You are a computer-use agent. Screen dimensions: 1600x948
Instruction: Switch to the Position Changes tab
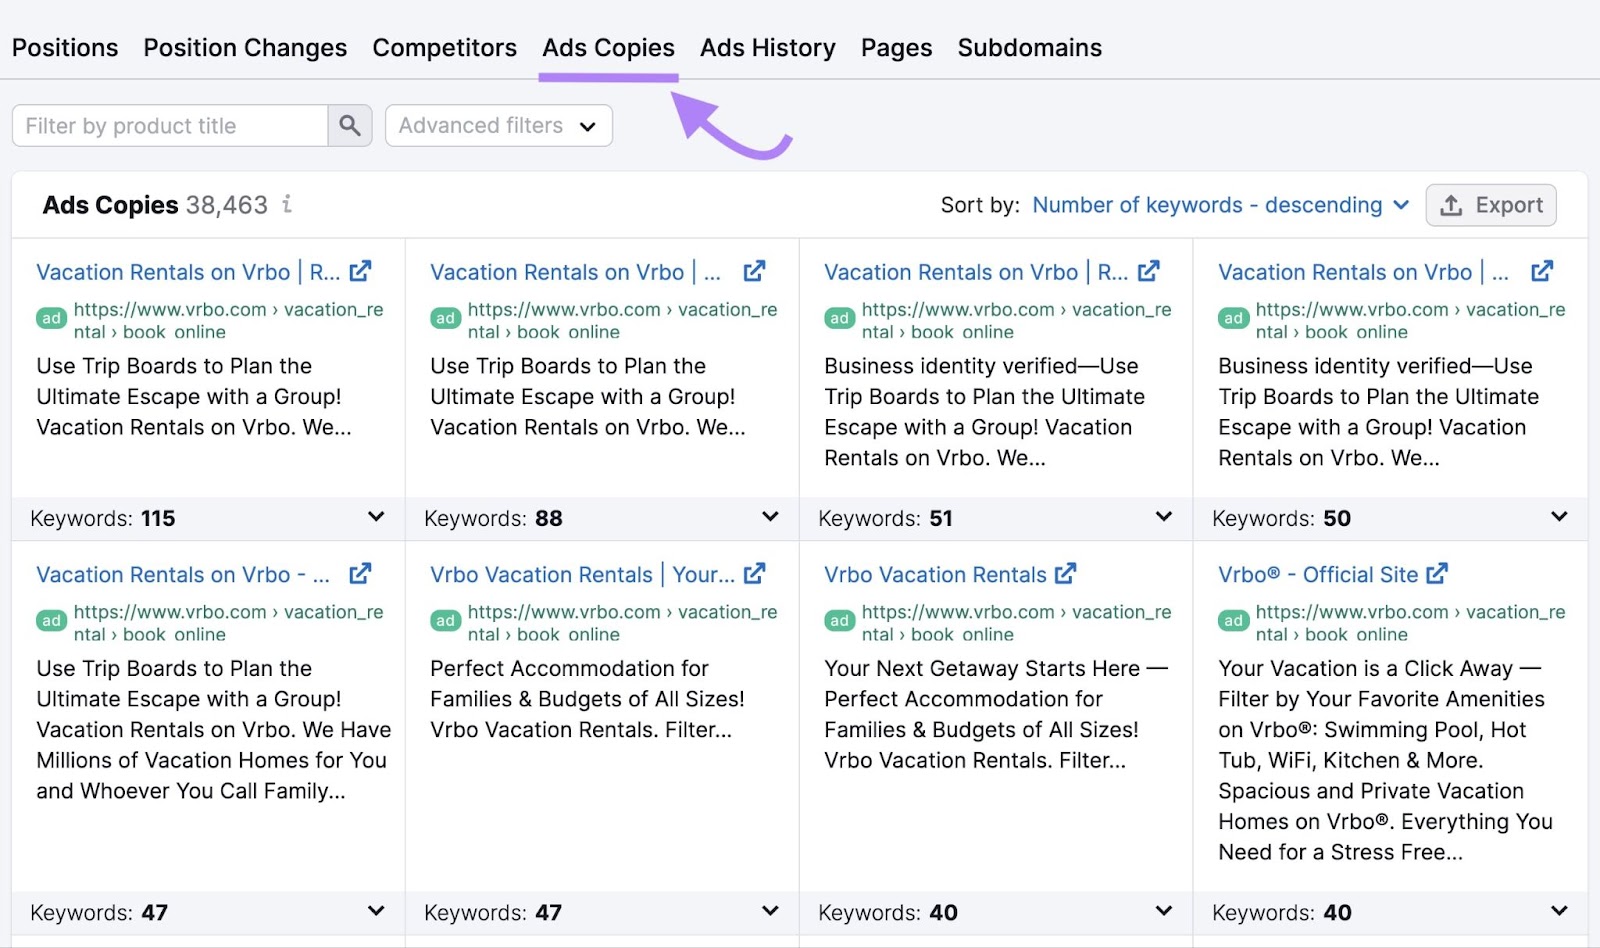coord(245,48)
